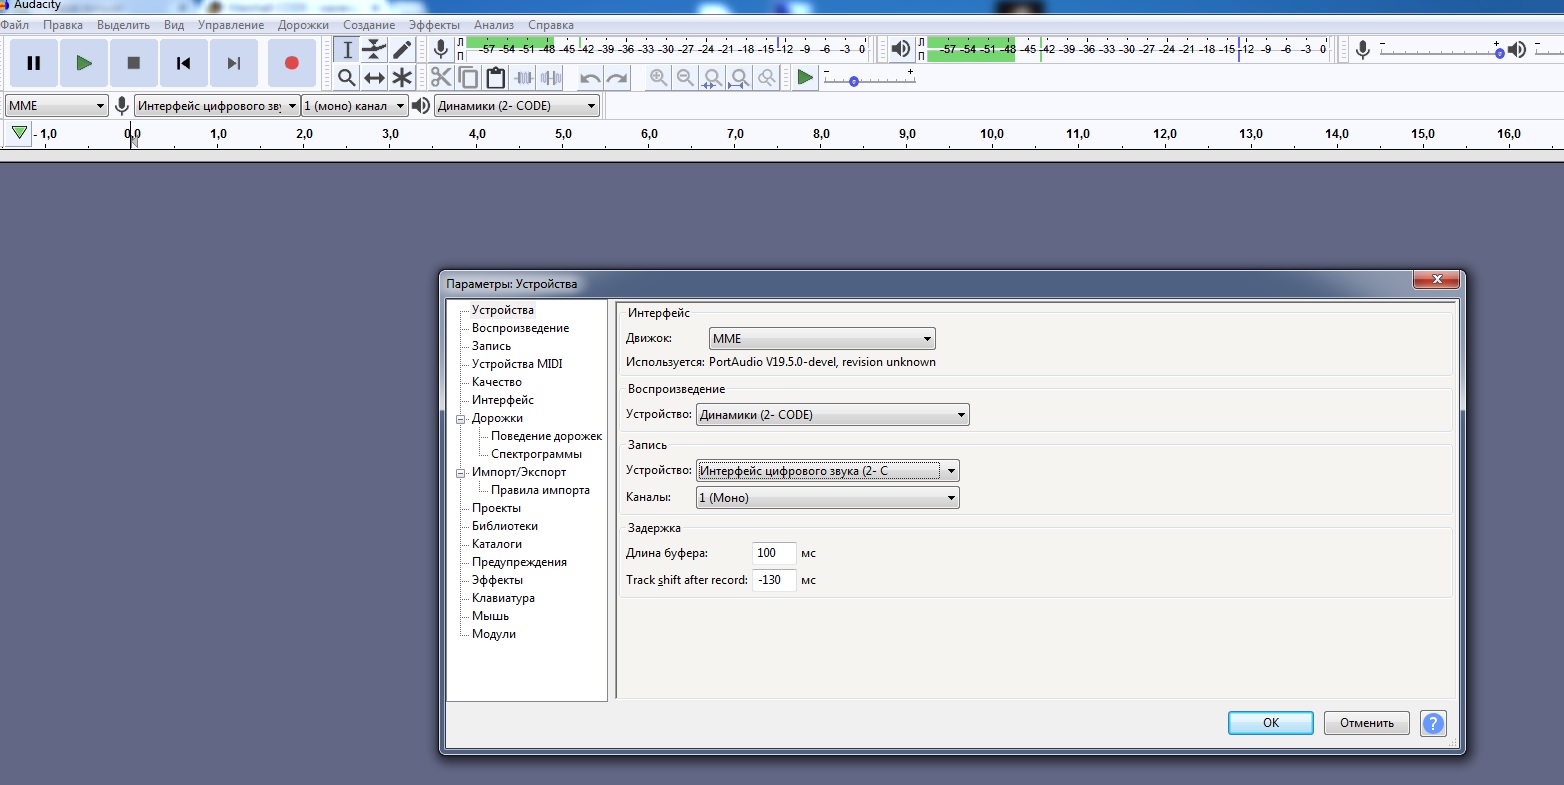1564x785 pixels.
Task: Open the MME audio host dropdown in toolbar
Action: pos(56,106)
